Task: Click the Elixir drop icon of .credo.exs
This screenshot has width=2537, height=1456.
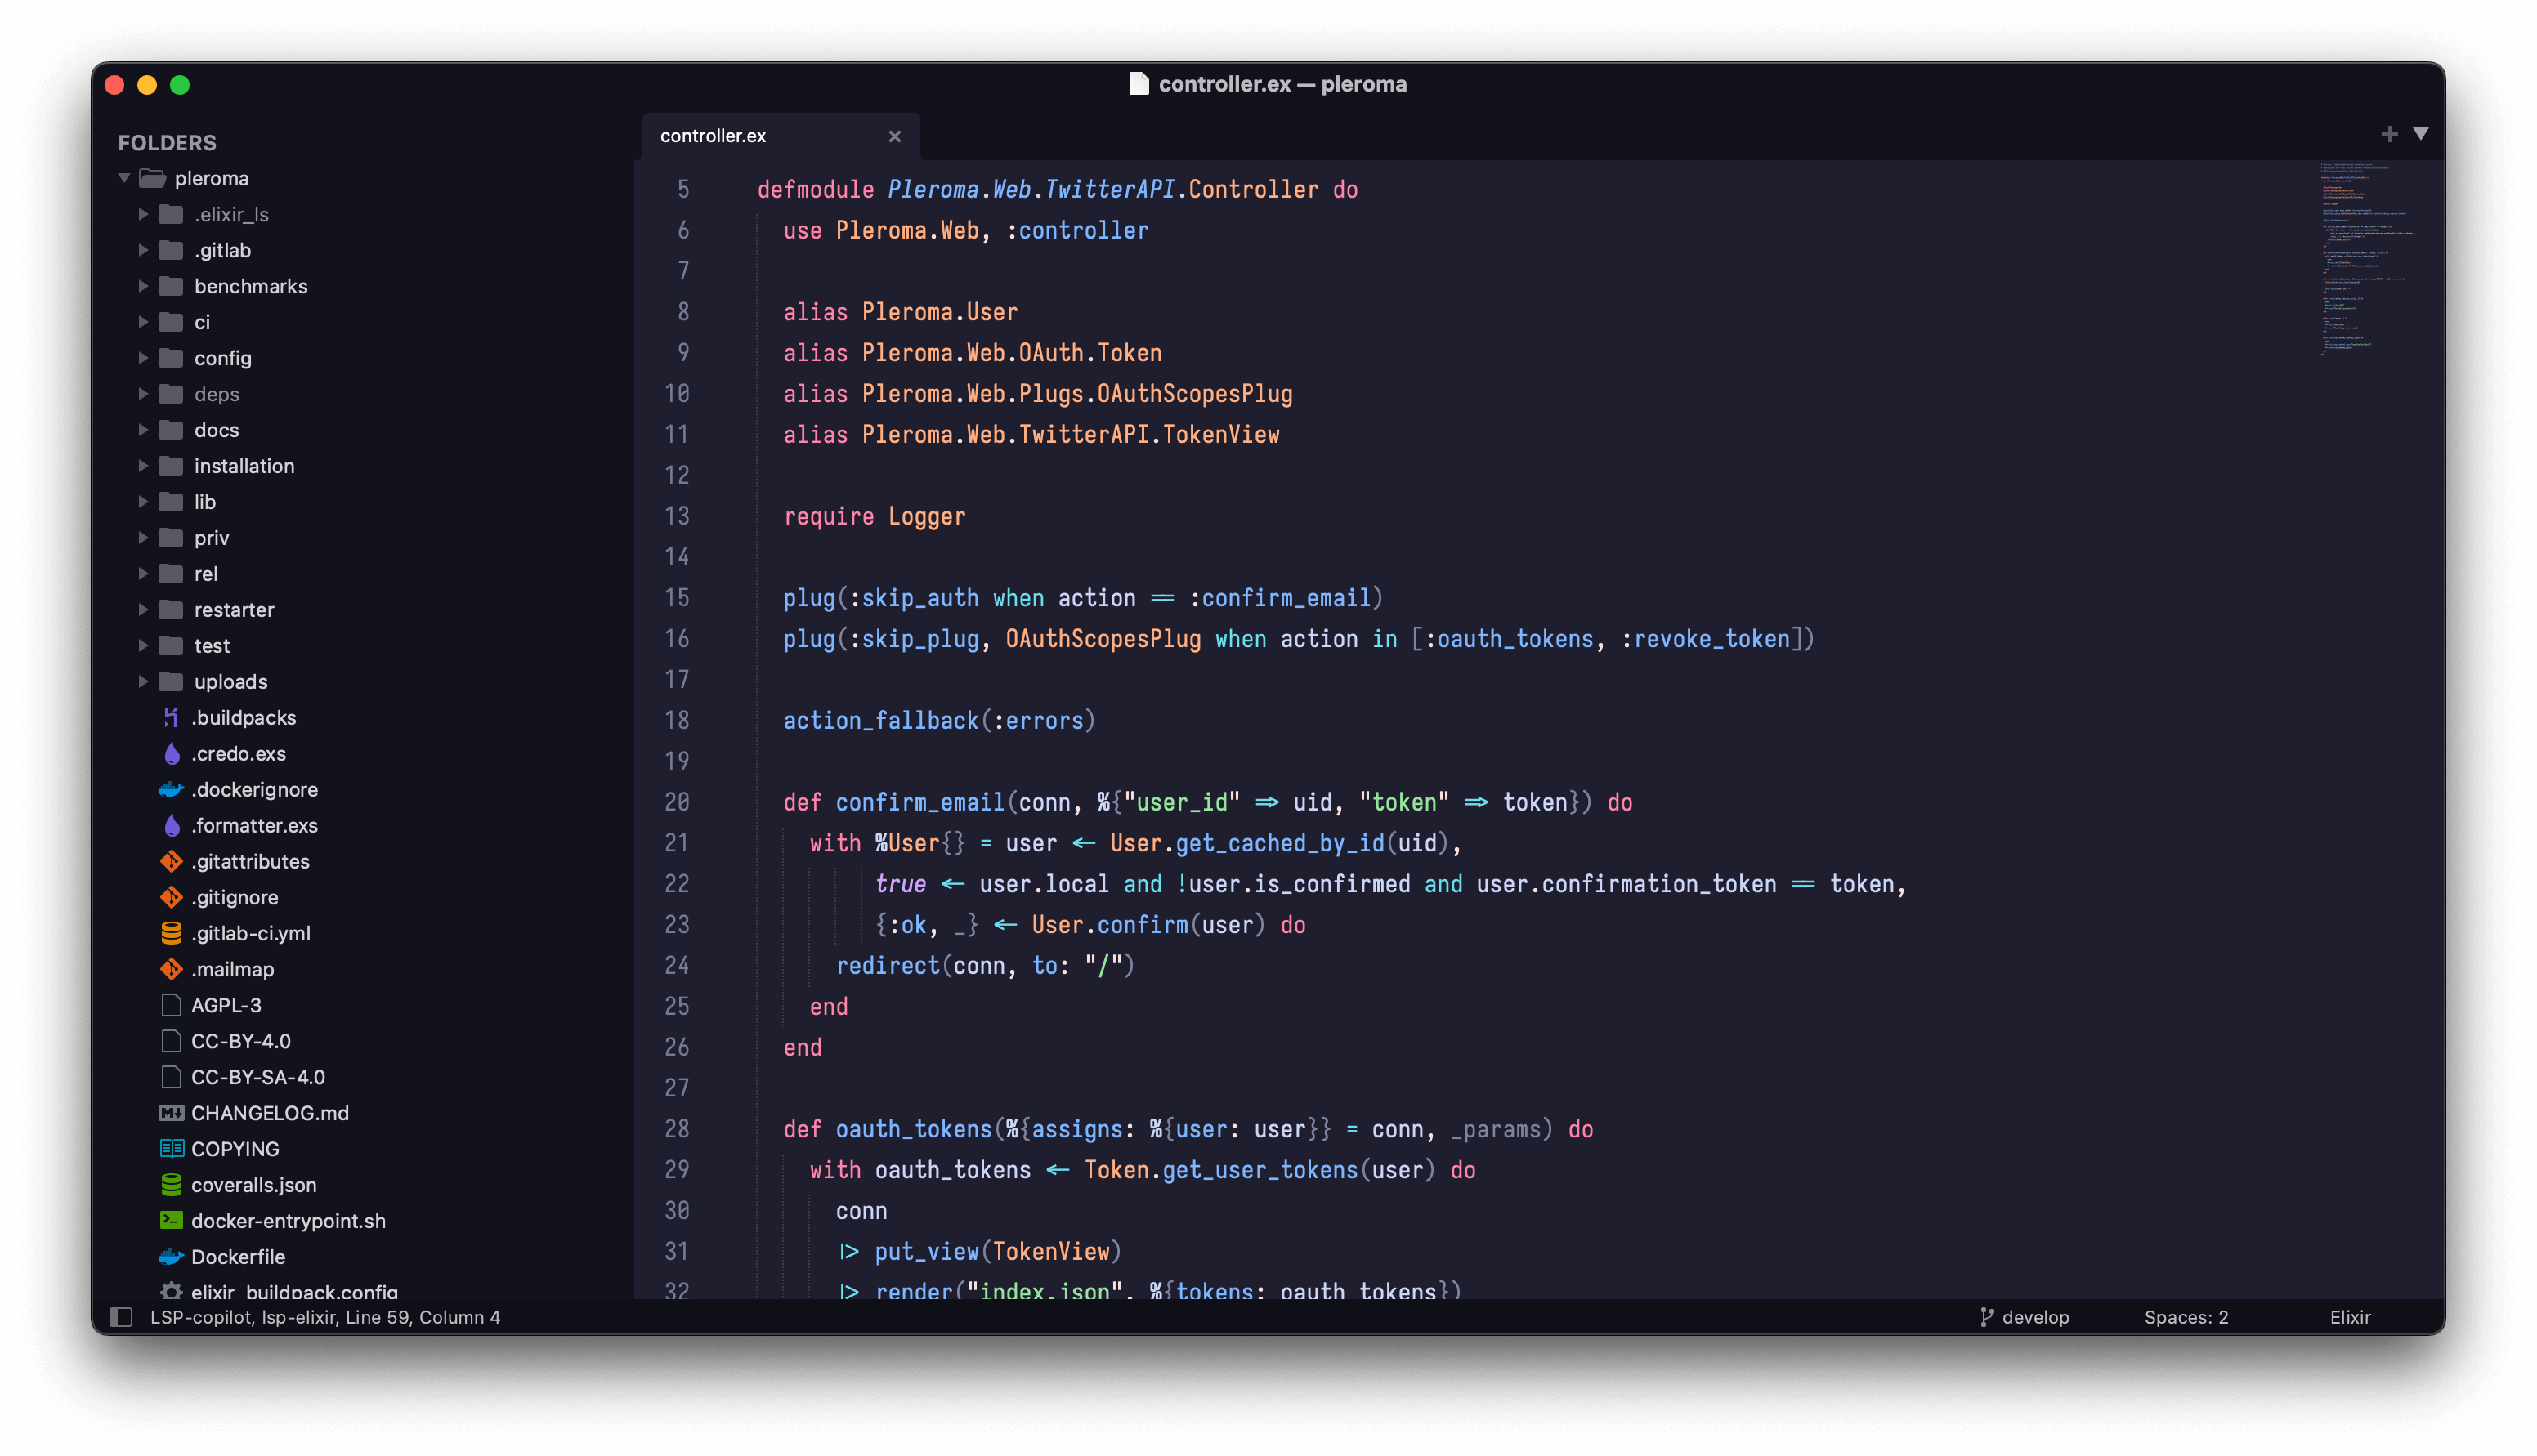Action: tap(172, 754)
